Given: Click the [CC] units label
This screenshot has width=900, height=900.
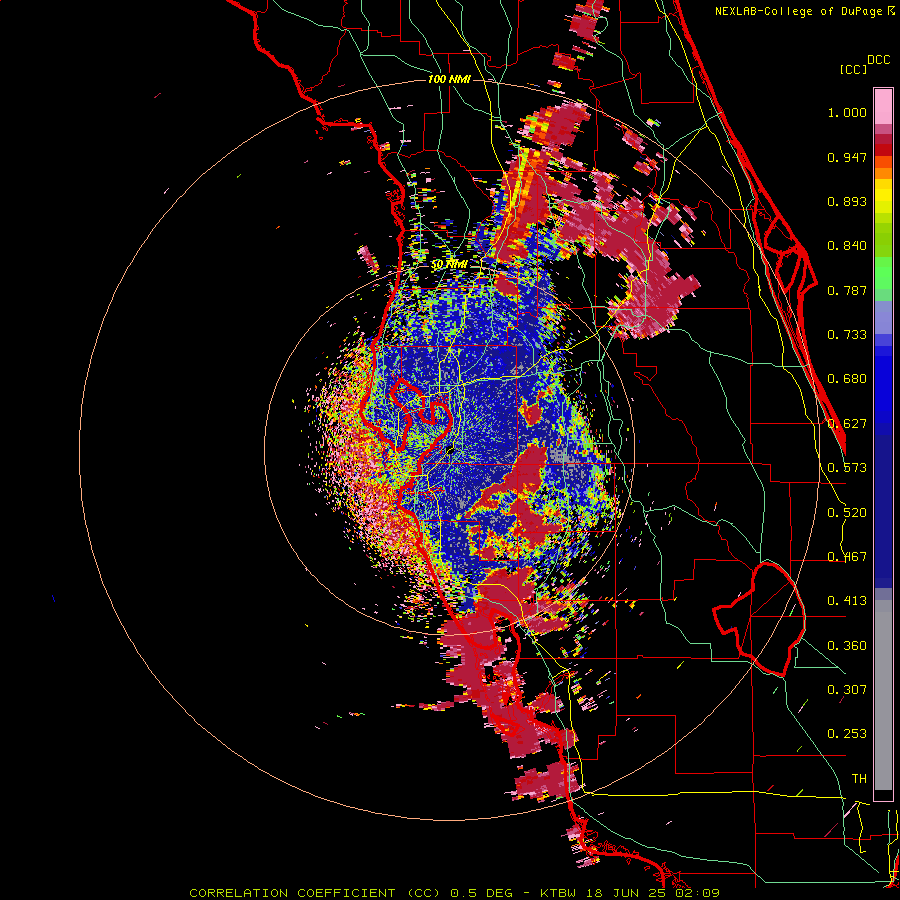Looking at the screenshot, I should click(x=854, y=69).
